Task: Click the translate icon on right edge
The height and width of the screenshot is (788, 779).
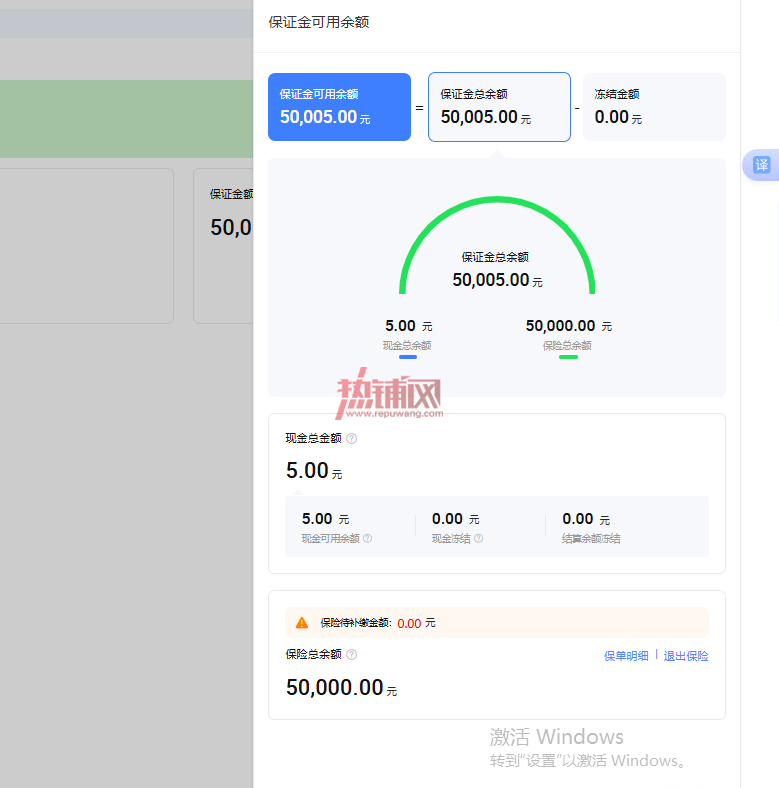Action: point(761,165)
